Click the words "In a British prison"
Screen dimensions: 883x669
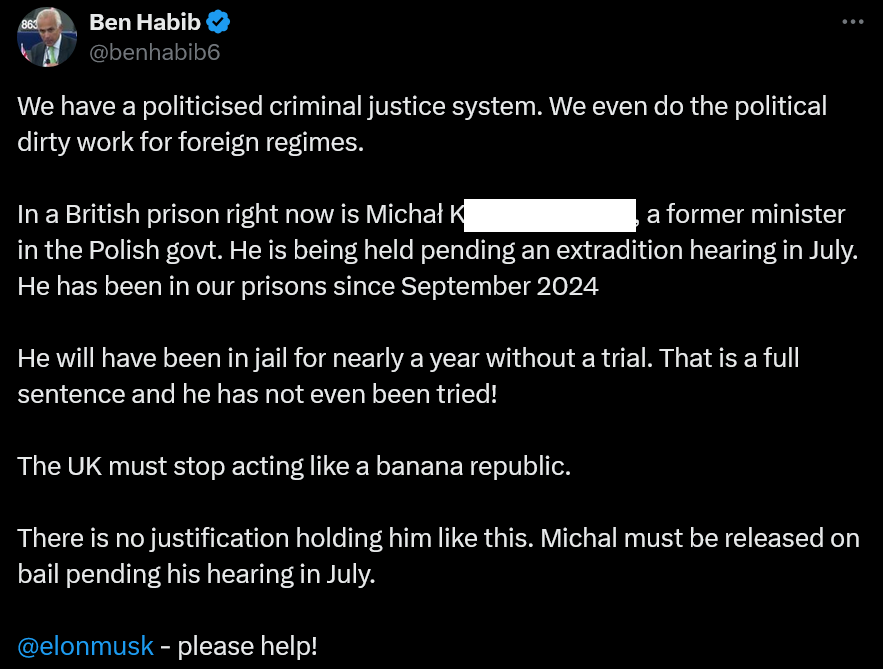click(116, 214)
